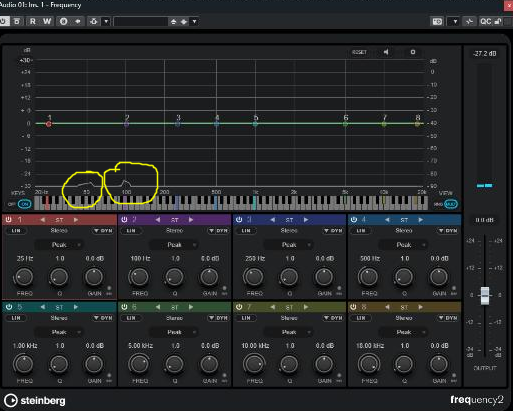The image size is (513, 411).
Task: Click the copy A to B arrow icon
Action: pyautogui.click(x=78, y=21)
